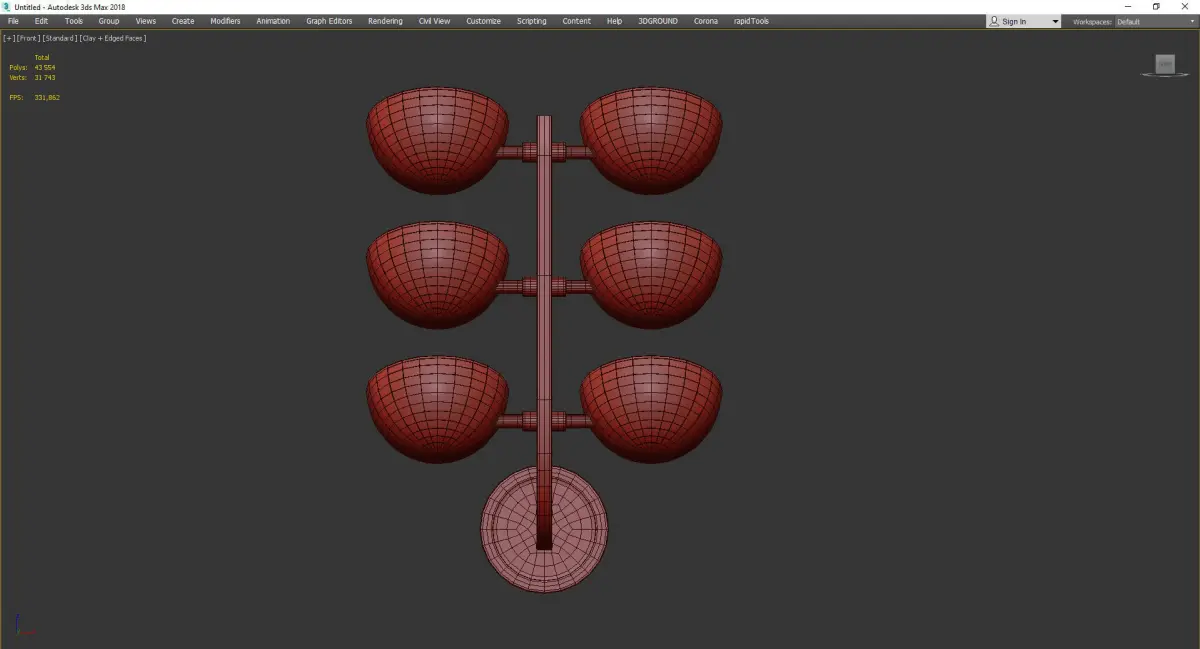Select the middle-right red bowl shade
Image resolution: width=1200 pixels, height=649 pixels.
[x=651, y=275]
